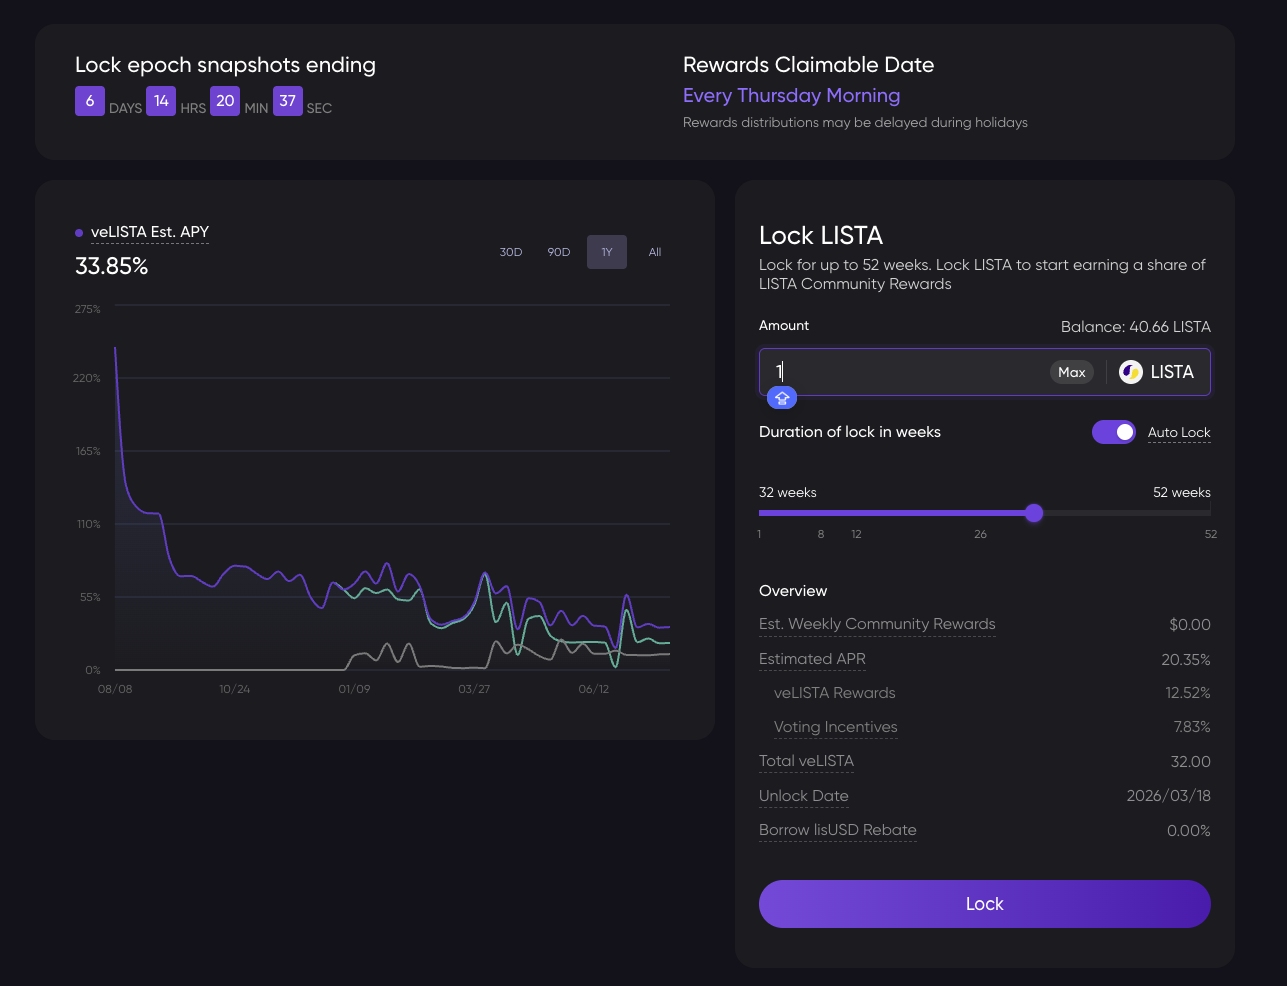The width and height of the screenshot is (1287, 986).
Task: Click the blue autofill icon below amount
Action: (x=782, y=398)
